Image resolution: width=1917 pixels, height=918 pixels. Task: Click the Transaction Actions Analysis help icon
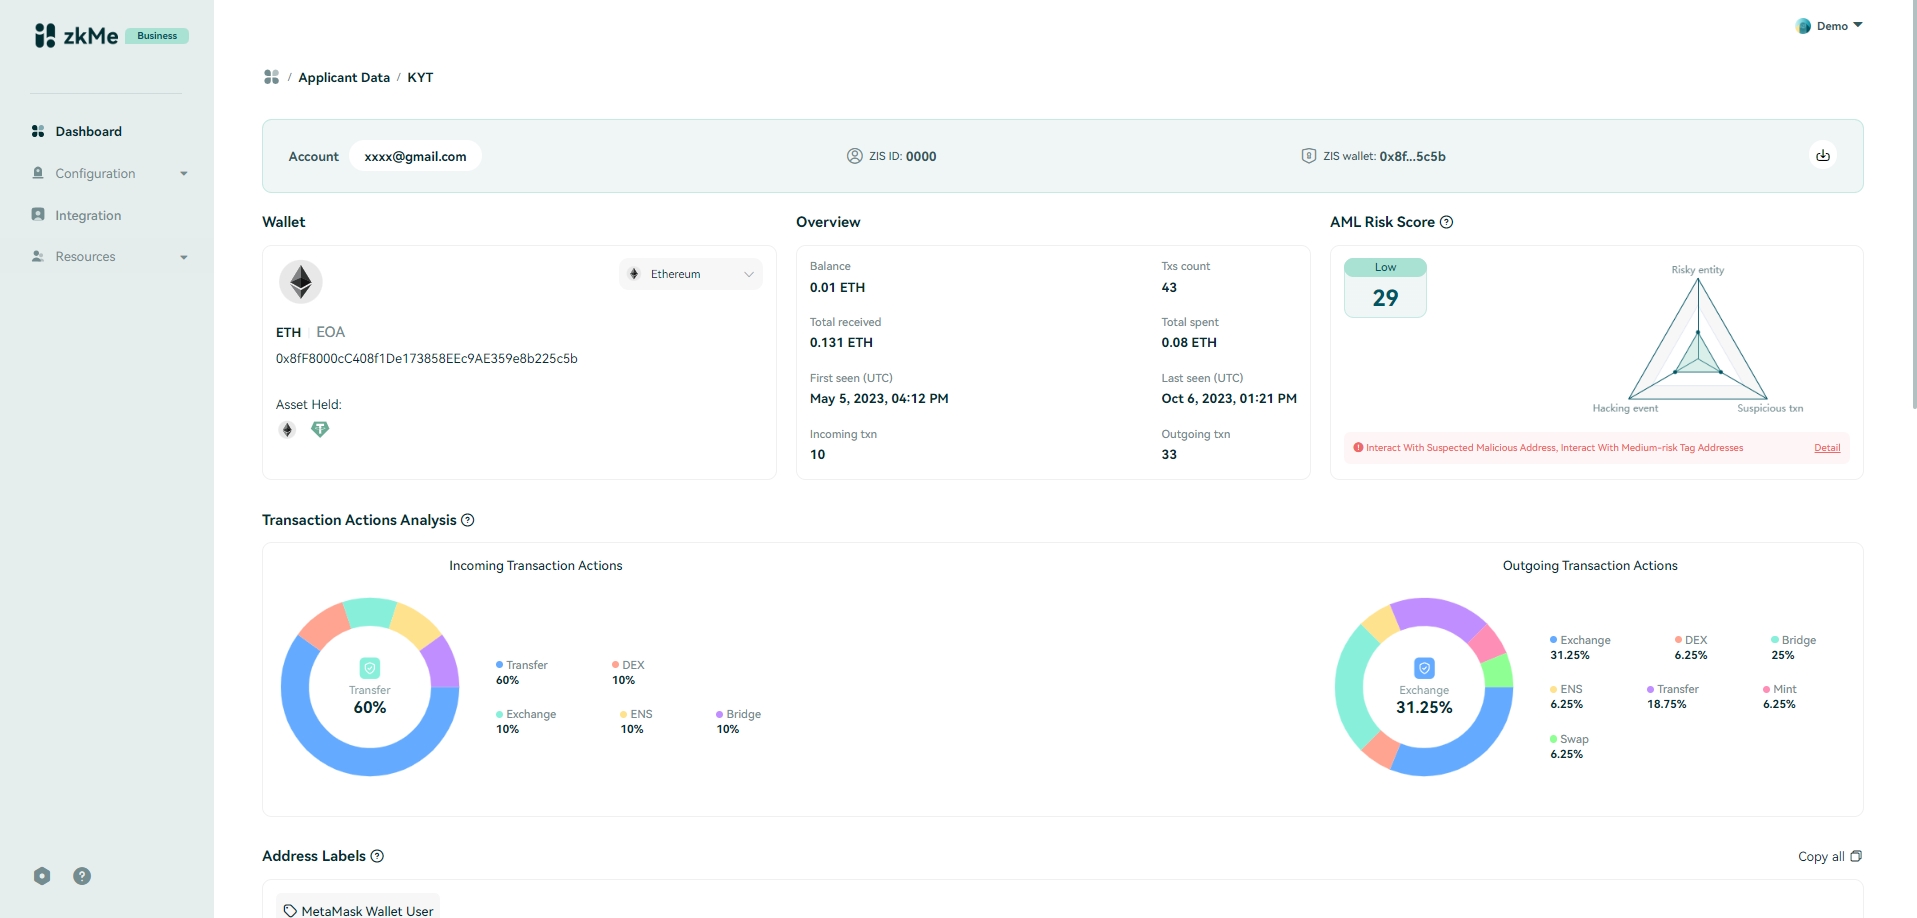[x=467, y=520]
